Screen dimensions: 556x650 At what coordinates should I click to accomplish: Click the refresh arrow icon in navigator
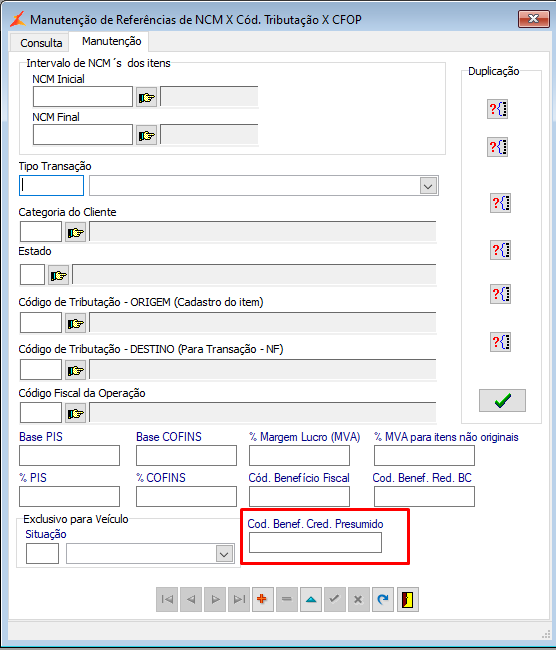click(383, 599)
